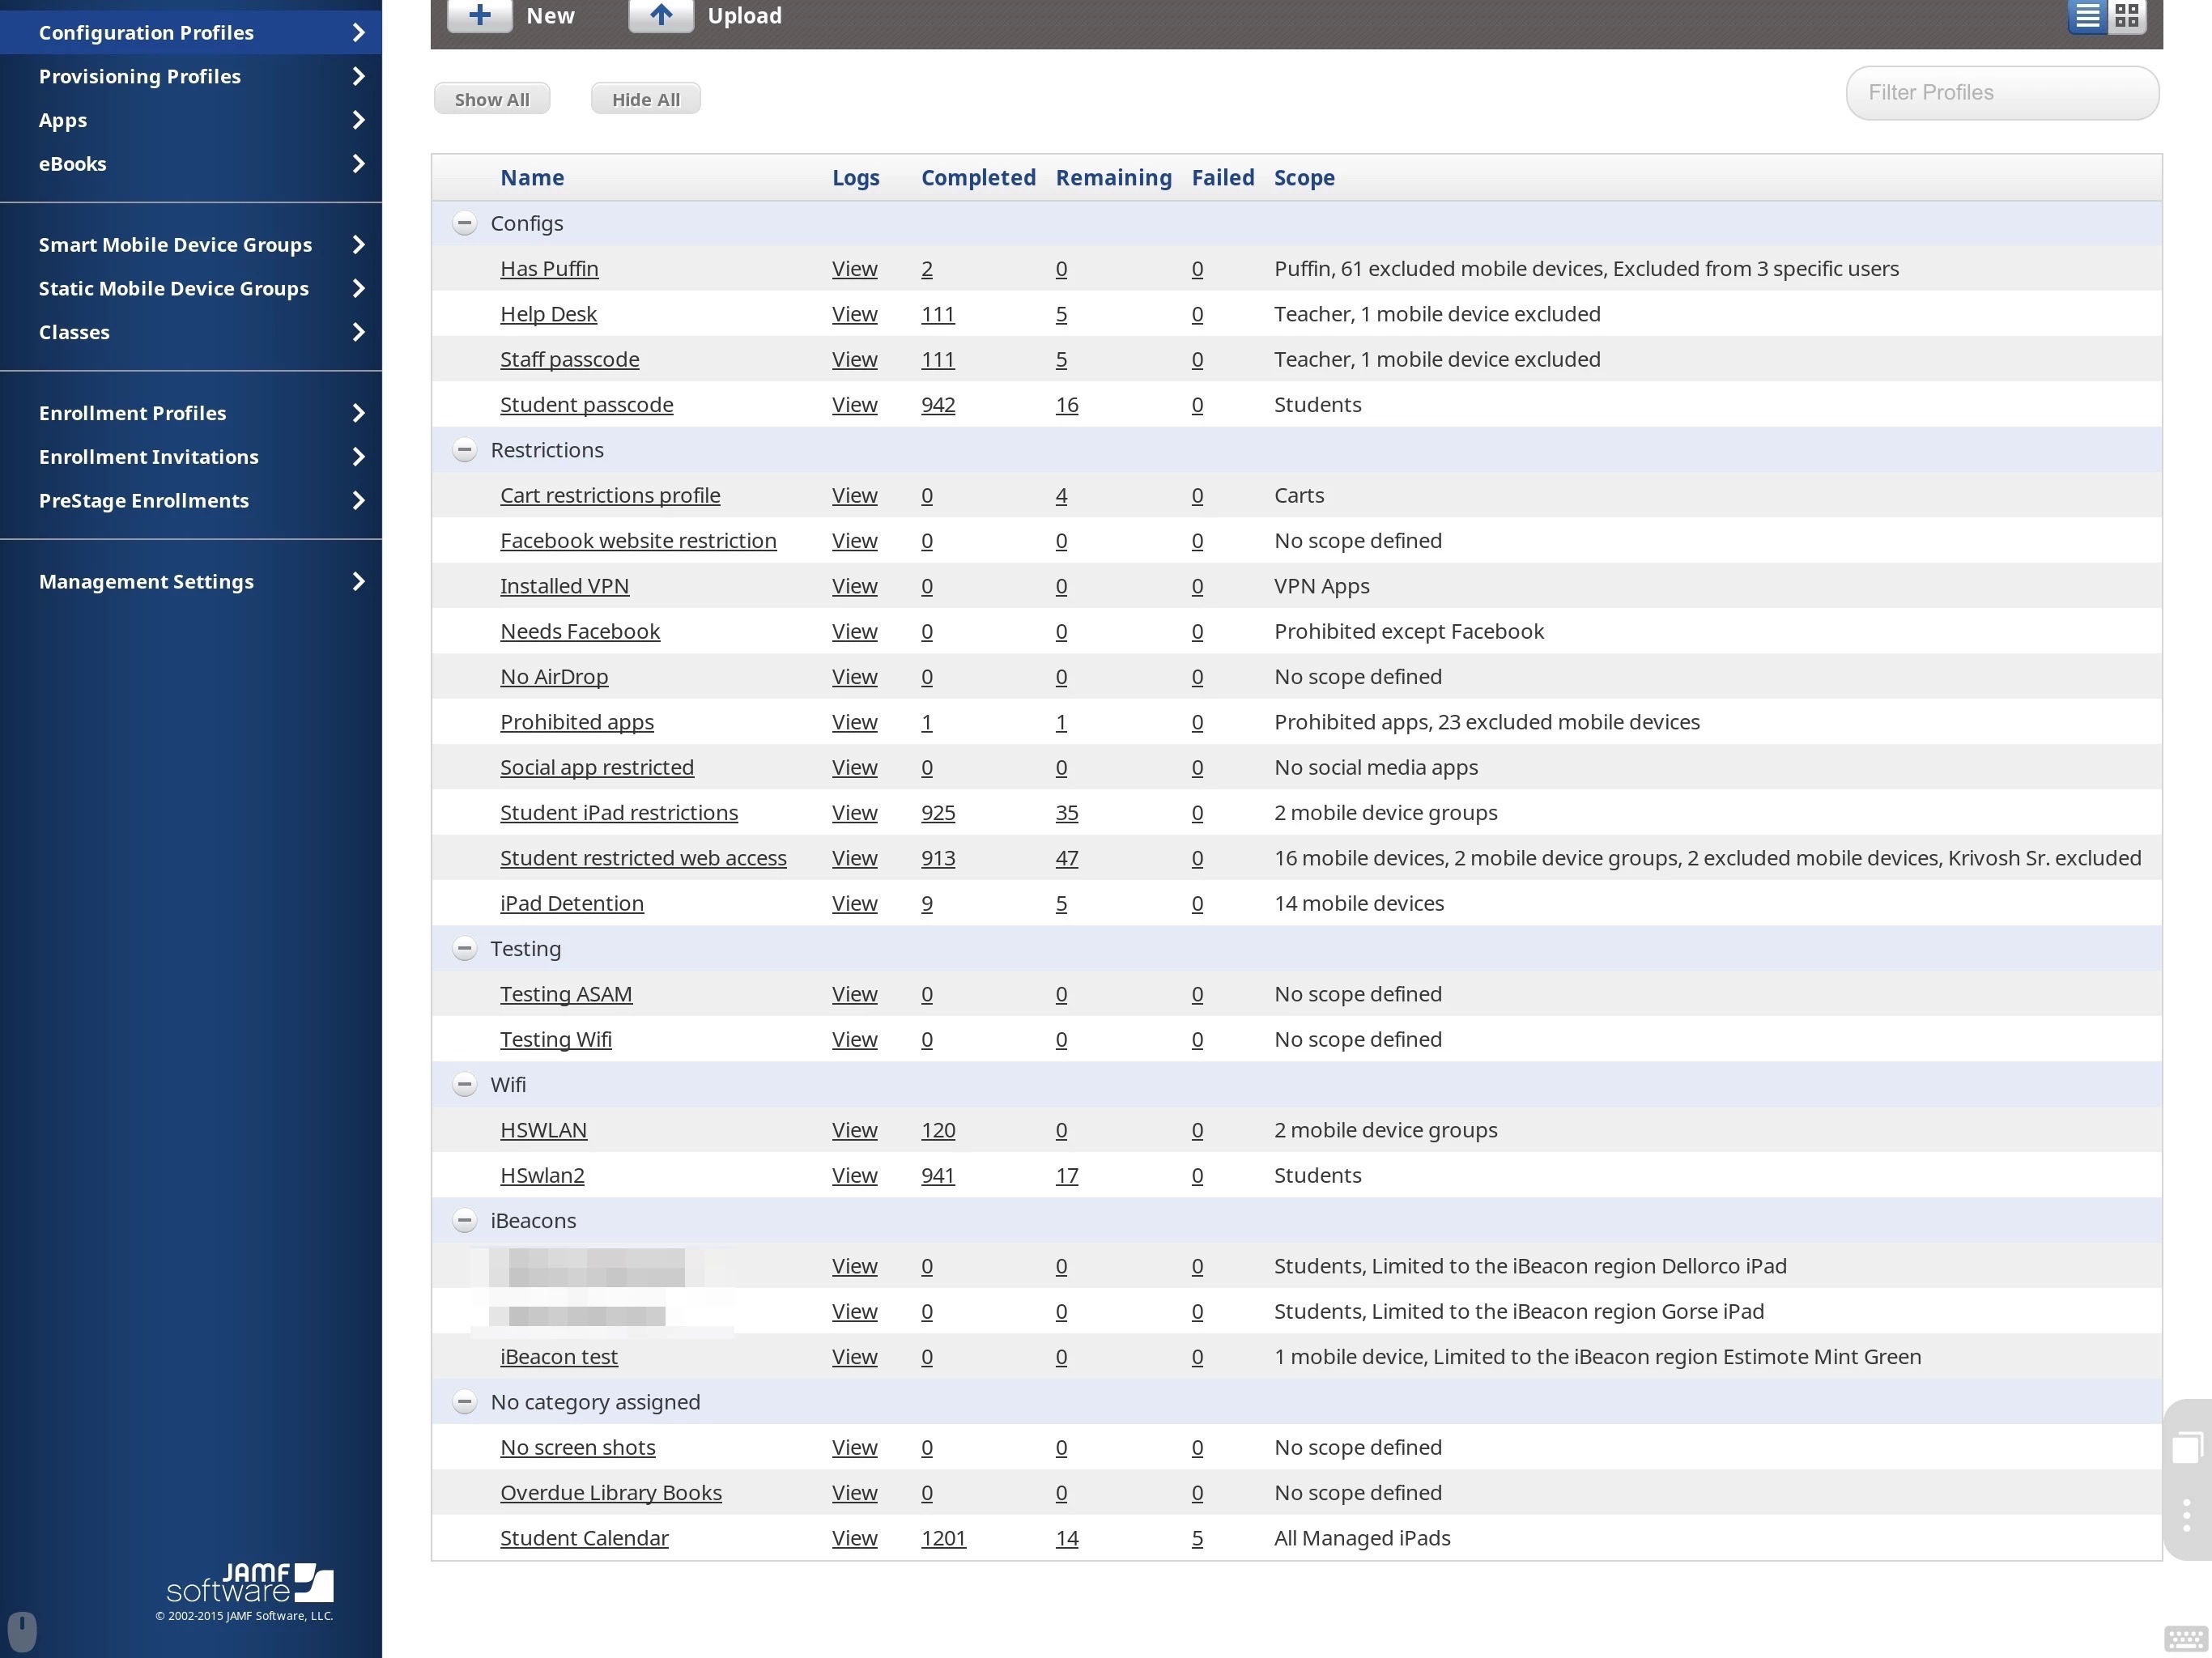Image resolution: width=2212 pixels, height=1658 pixels.
Task: Click the three-dots icon on right edge
Action: pos(2186,1514)
